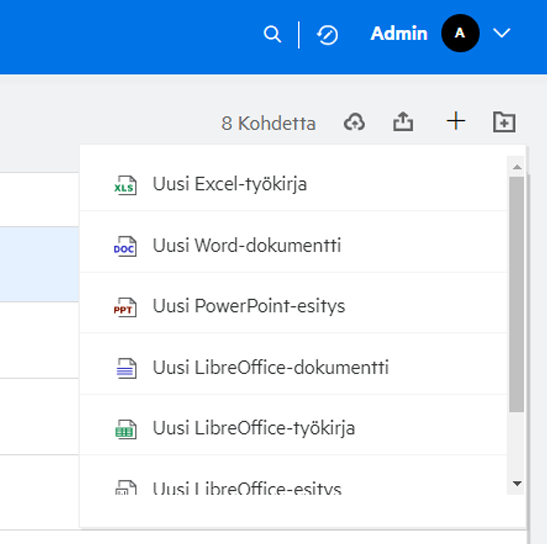Expand the Admin user menu chevron
This screenshot has height=544, width=547.
[501, 33]
